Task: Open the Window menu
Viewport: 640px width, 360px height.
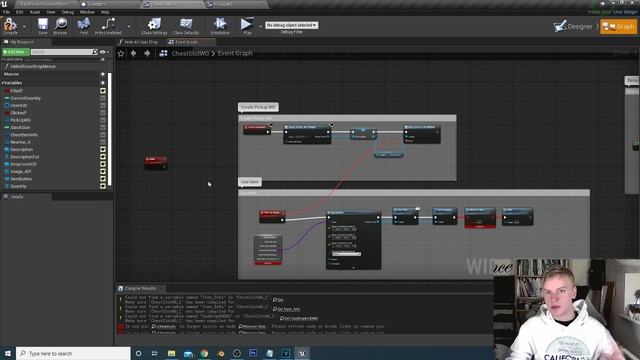Action: point(87,12)
